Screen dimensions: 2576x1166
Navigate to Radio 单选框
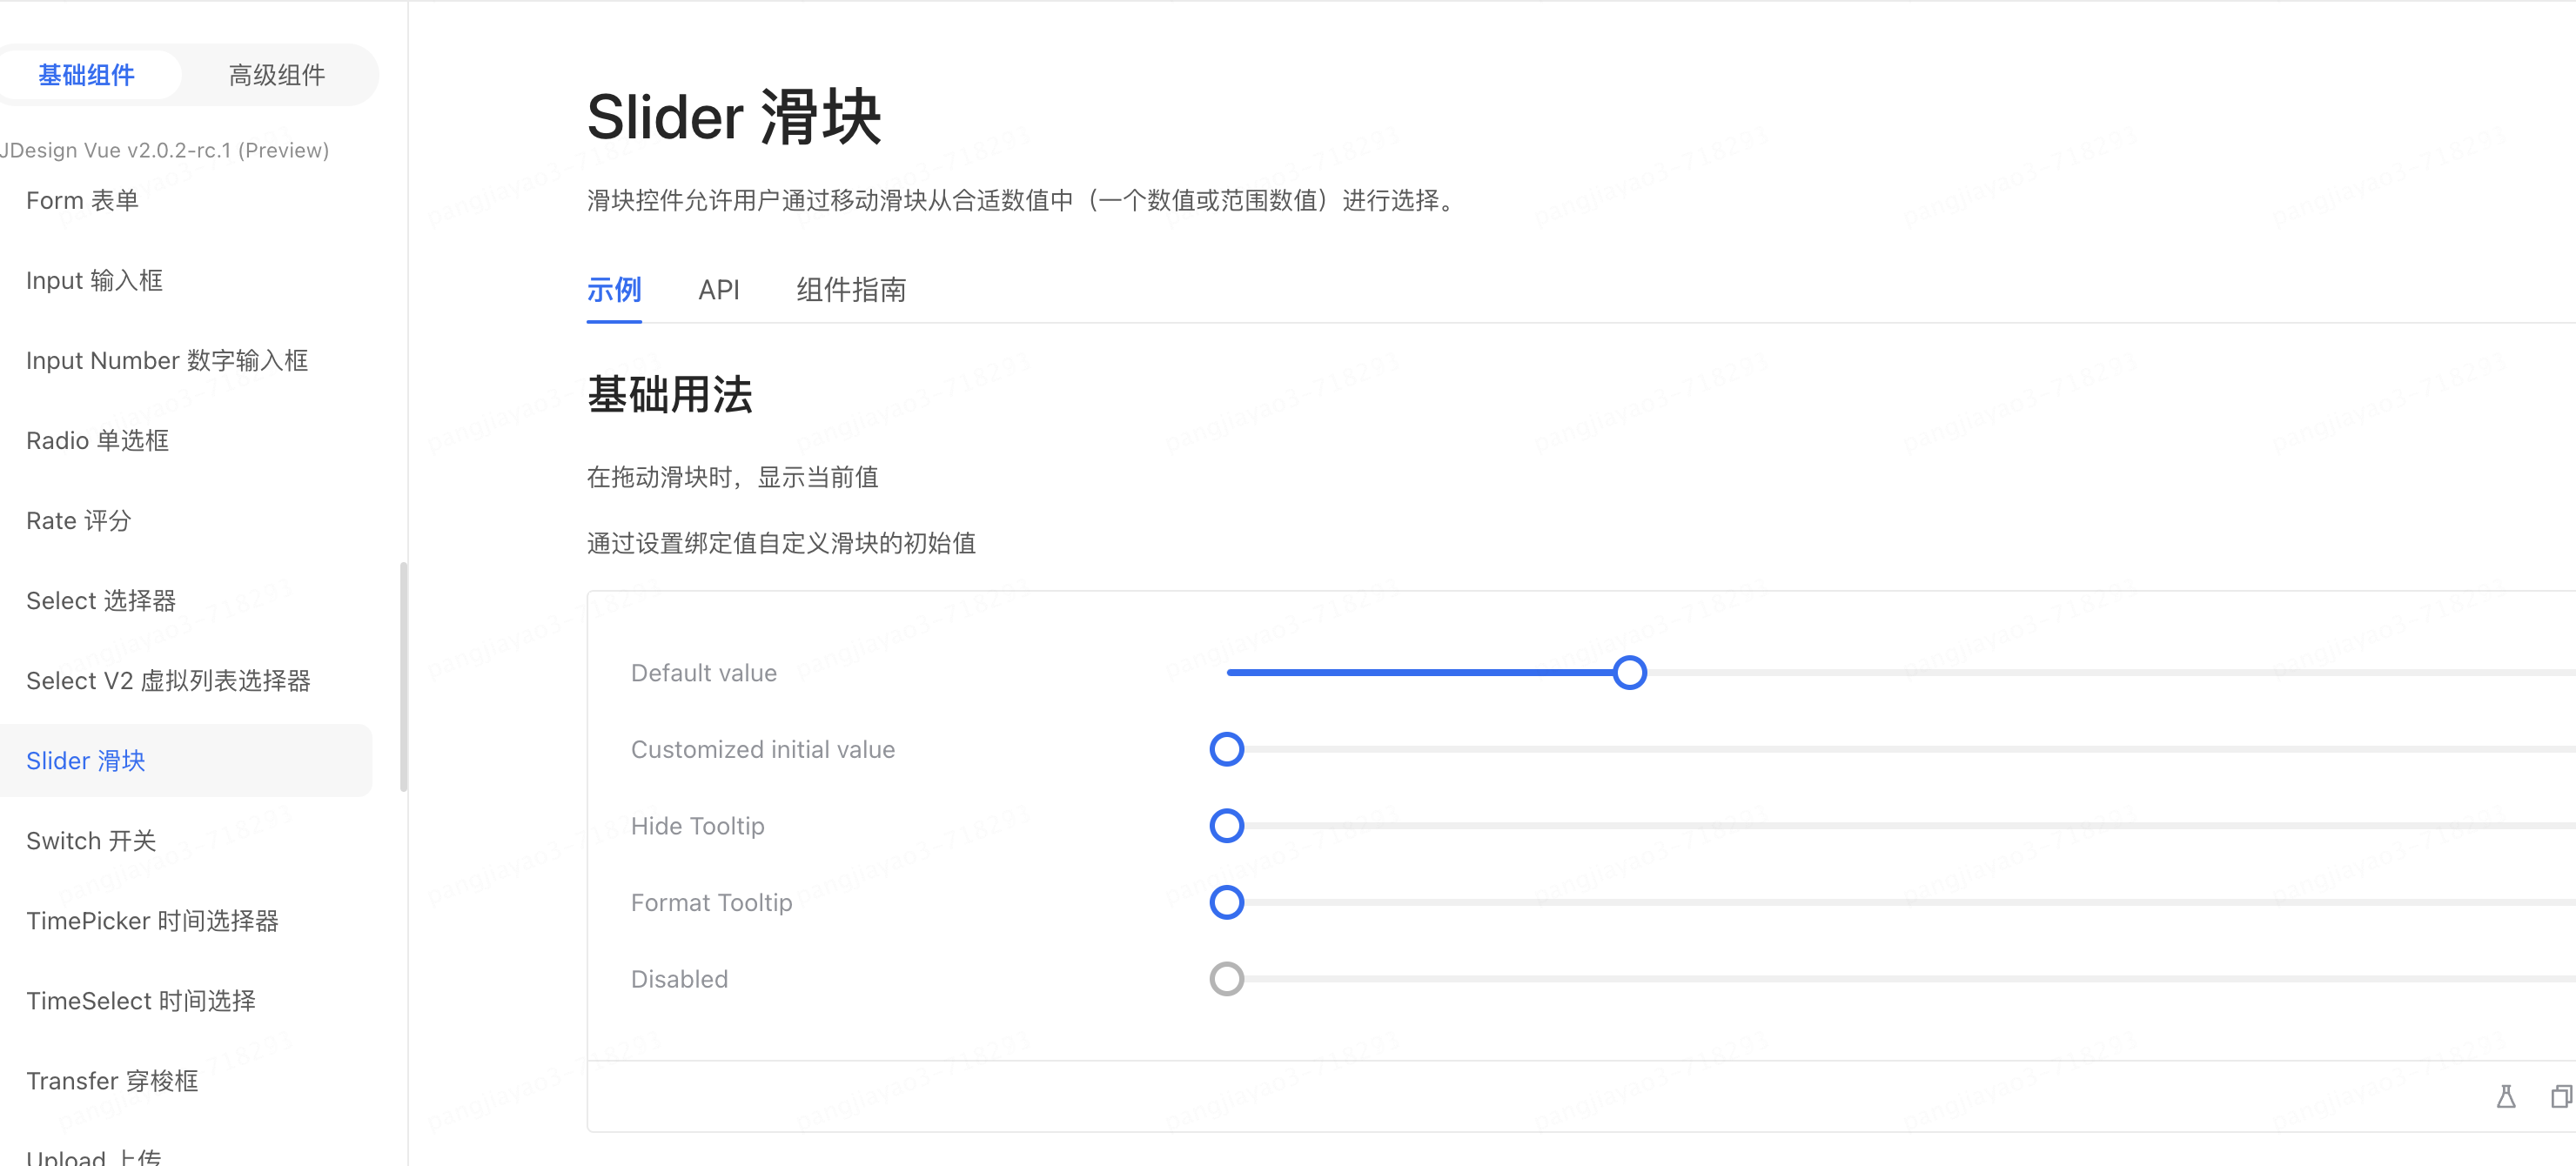[x=97, y=441]
